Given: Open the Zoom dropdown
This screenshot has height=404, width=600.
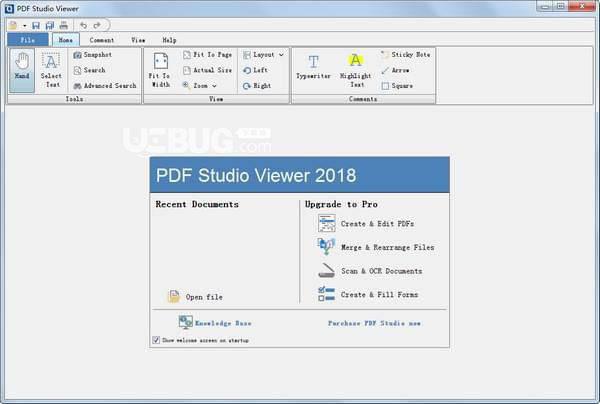Looking at the screenshot, I should pos(200,86).
